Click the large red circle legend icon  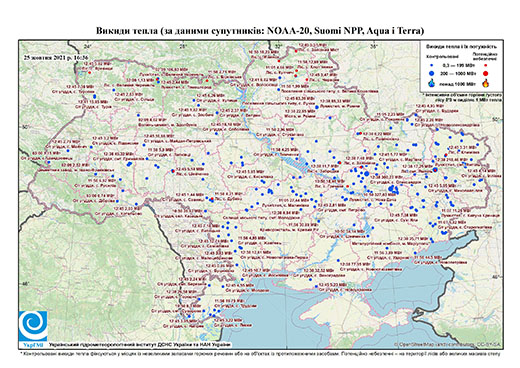click(486, 73)
